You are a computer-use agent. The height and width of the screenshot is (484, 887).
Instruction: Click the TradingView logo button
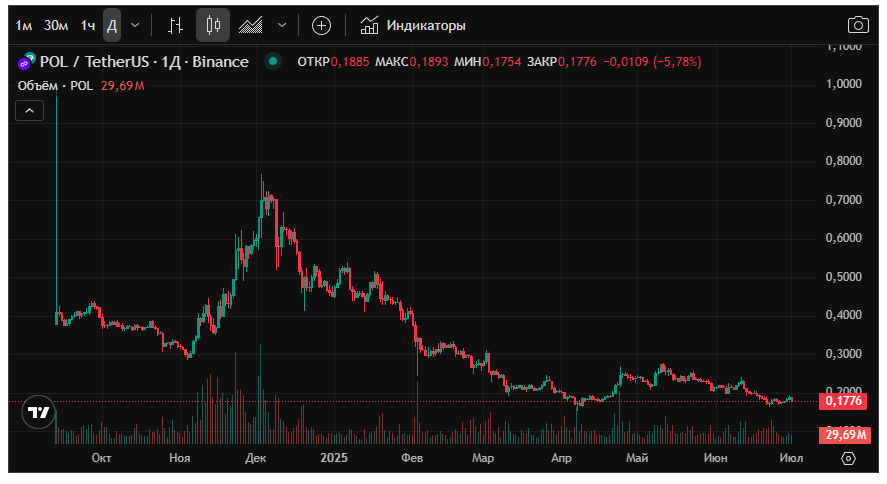click(x=38, y=412)
